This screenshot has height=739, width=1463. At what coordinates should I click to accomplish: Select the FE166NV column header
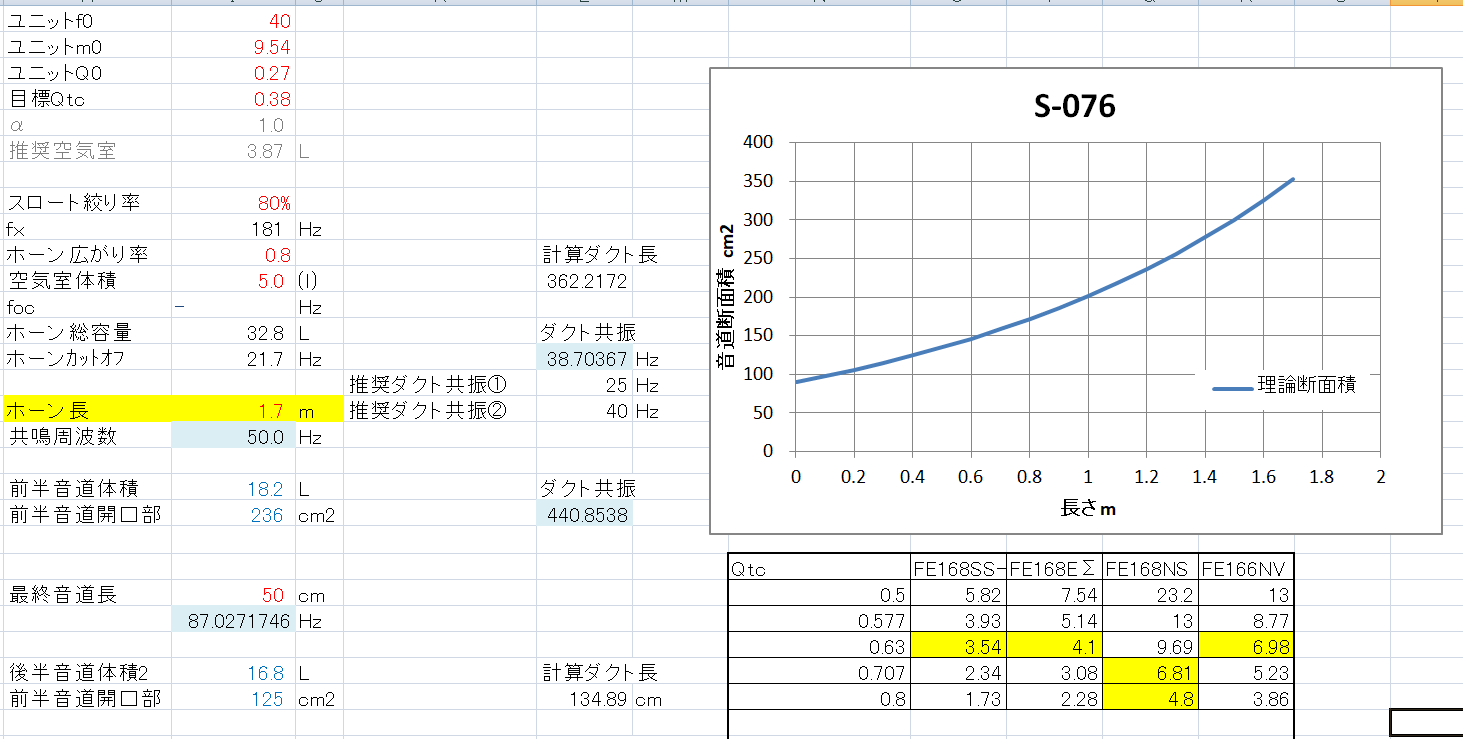(1246, 569)
